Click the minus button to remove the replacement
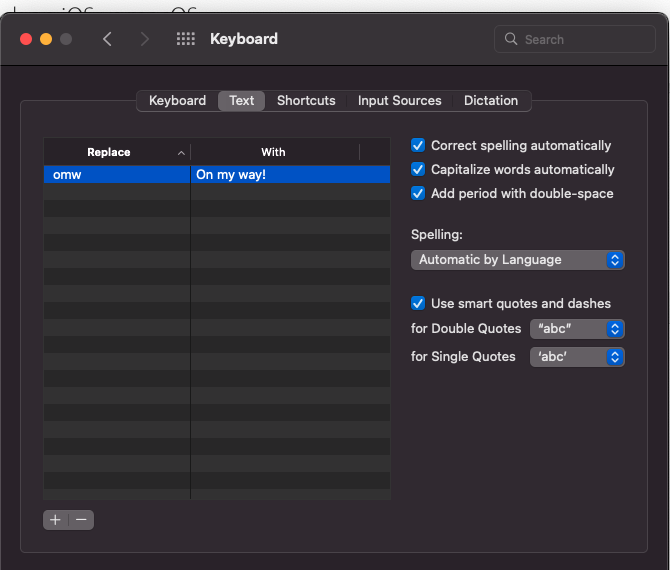Screen dimensions: 670x570 [x=82, y=520]
